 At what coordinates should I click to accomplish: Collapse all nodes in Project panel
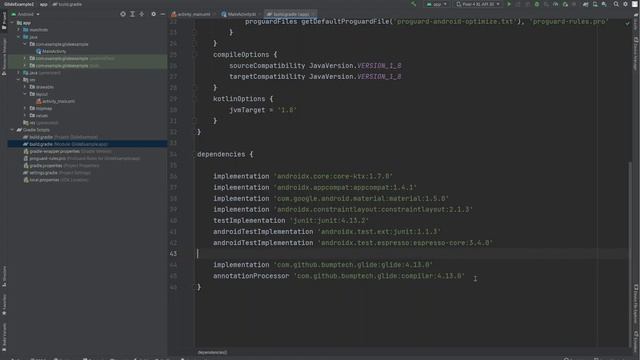coord(142,14)
